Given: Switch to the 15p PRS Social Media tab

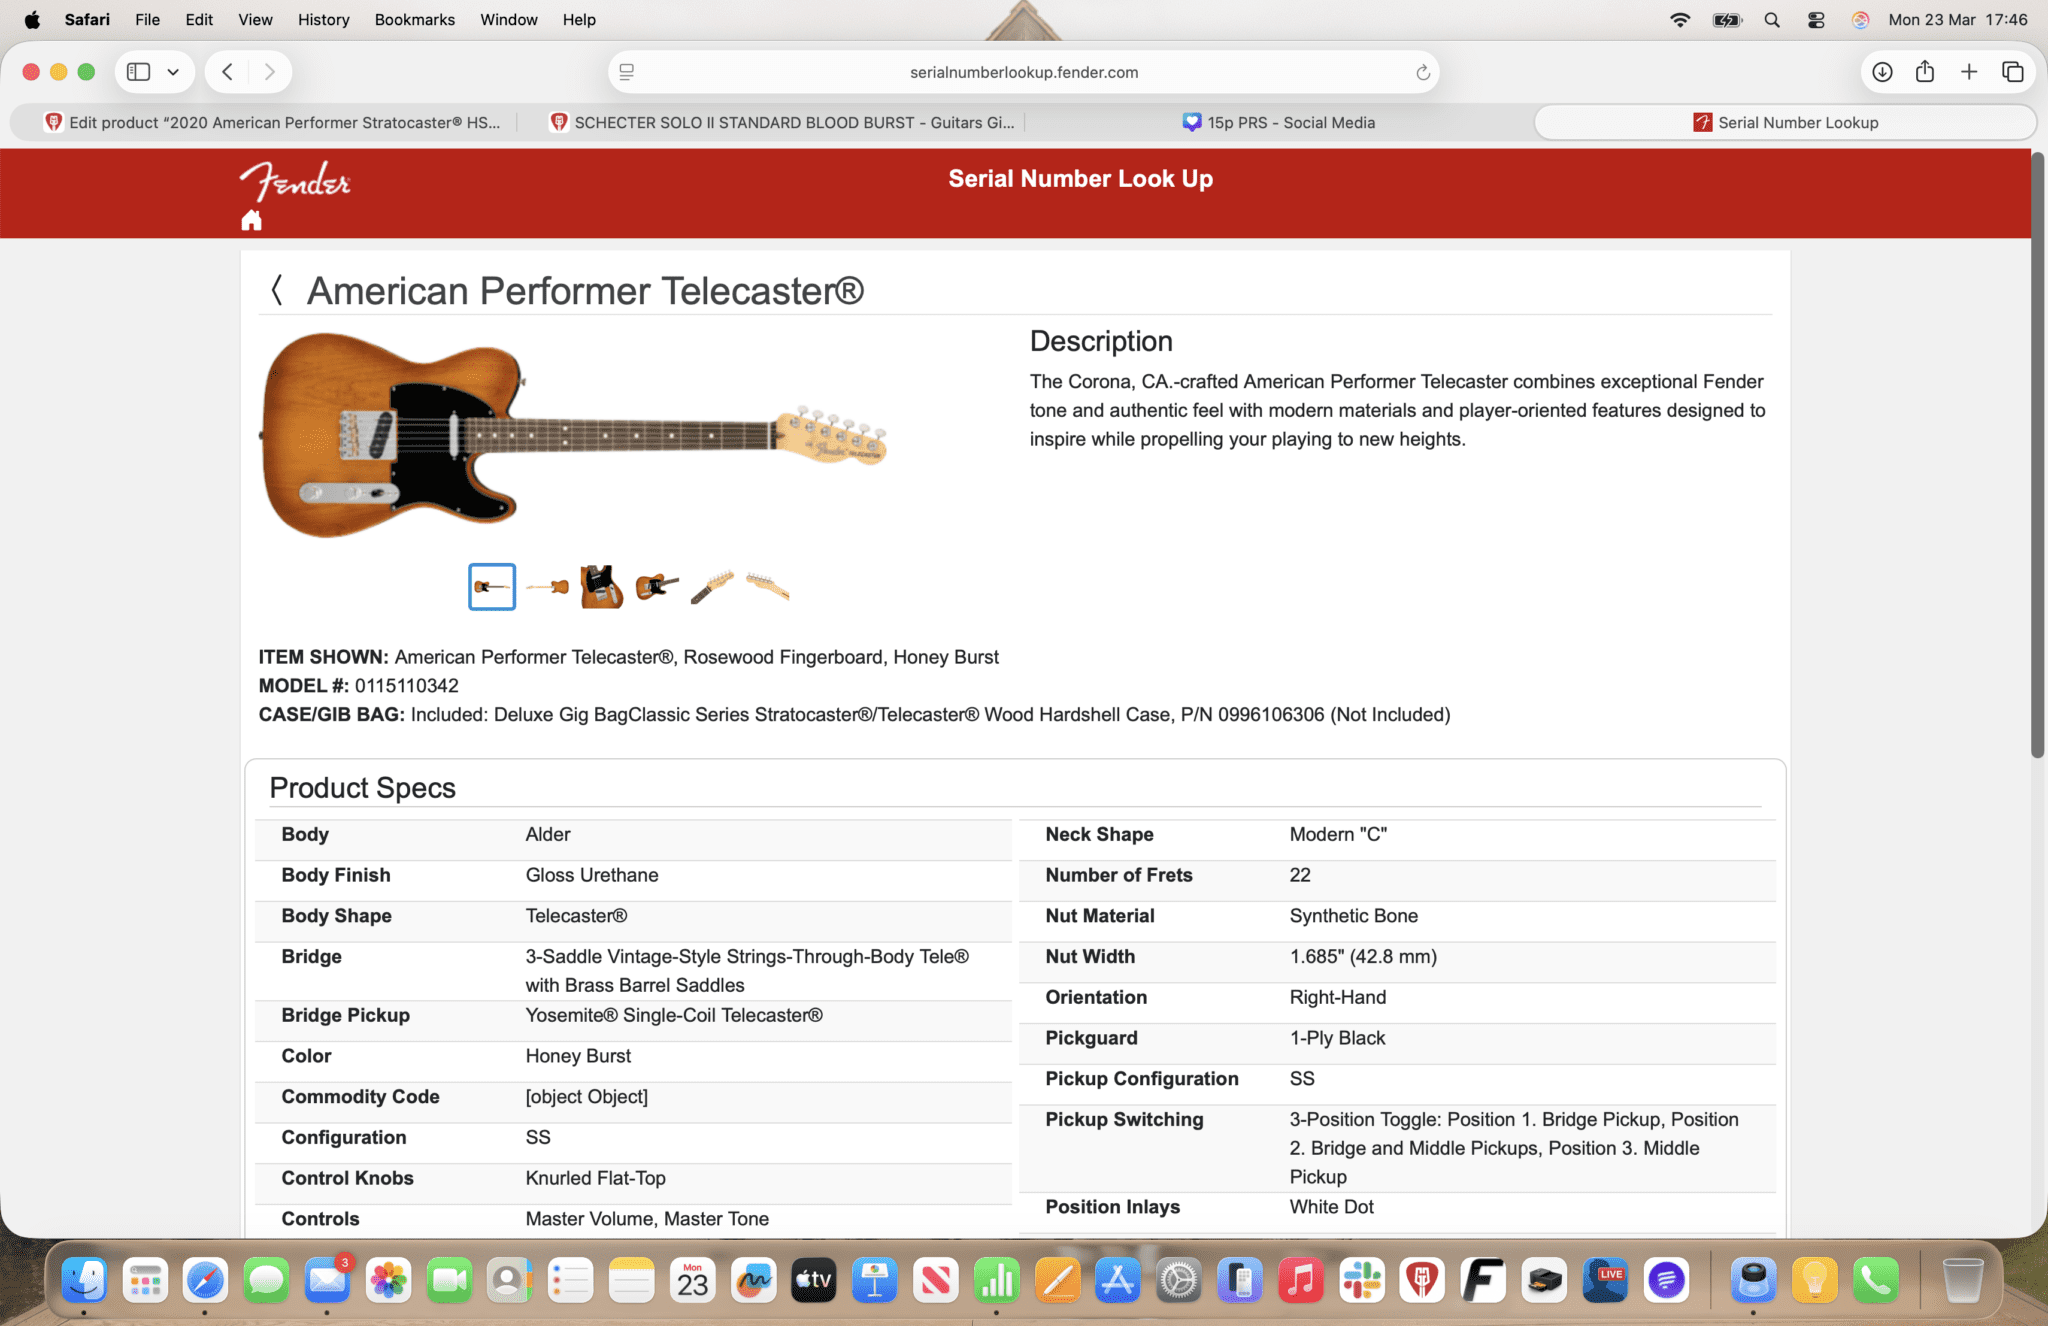Looking at the screenshot, I should click(1279, 122).
